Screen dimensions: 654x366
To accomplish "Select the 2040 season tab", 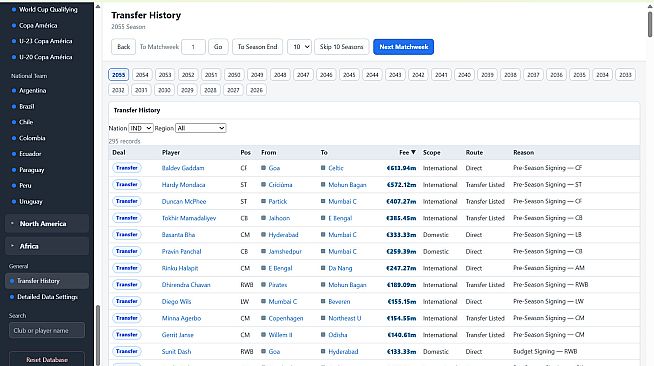I will click(x=464, y=75).
